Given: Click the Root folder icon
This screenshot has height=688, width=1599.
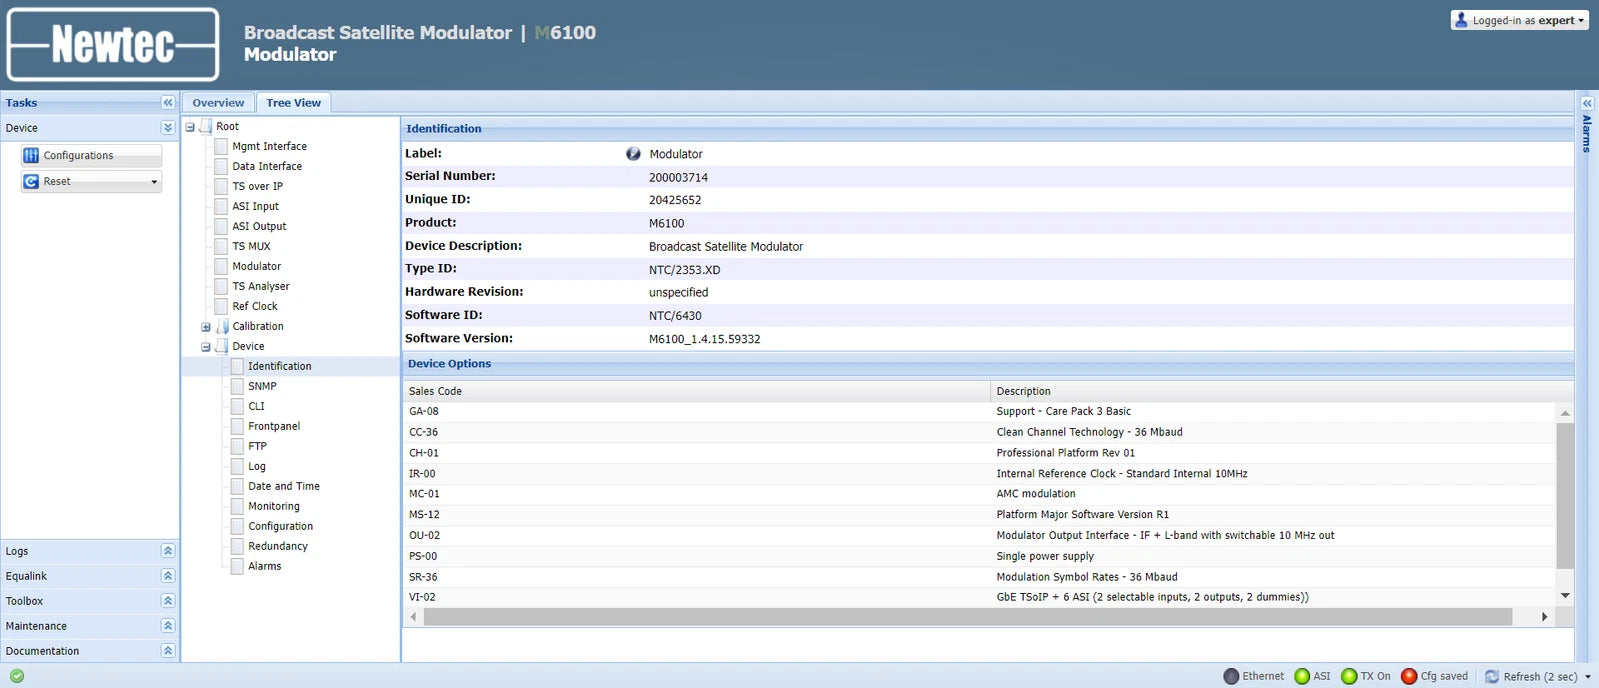Looking at the screenshot, I should [x=206, y=126].
